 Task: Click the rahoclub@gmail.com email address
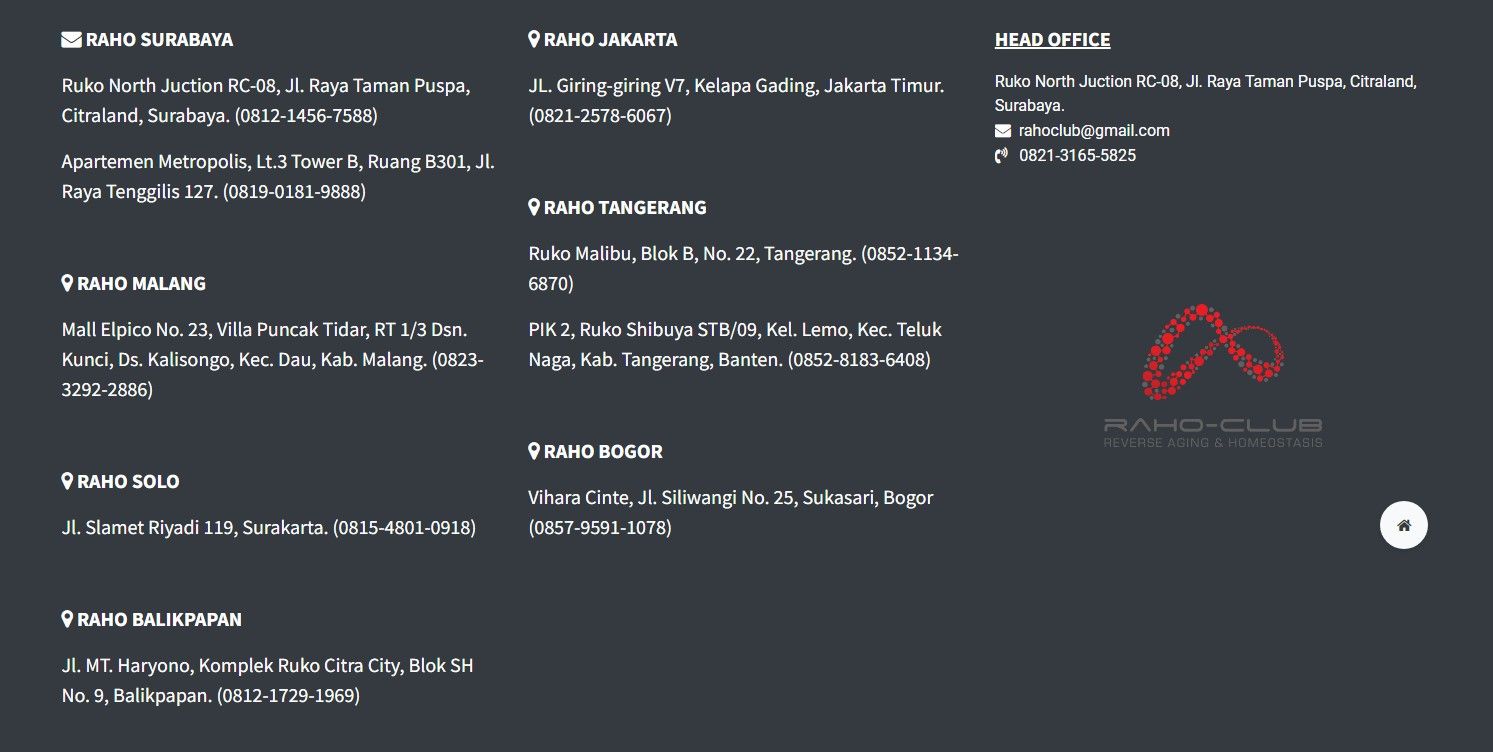[1094, 131]
